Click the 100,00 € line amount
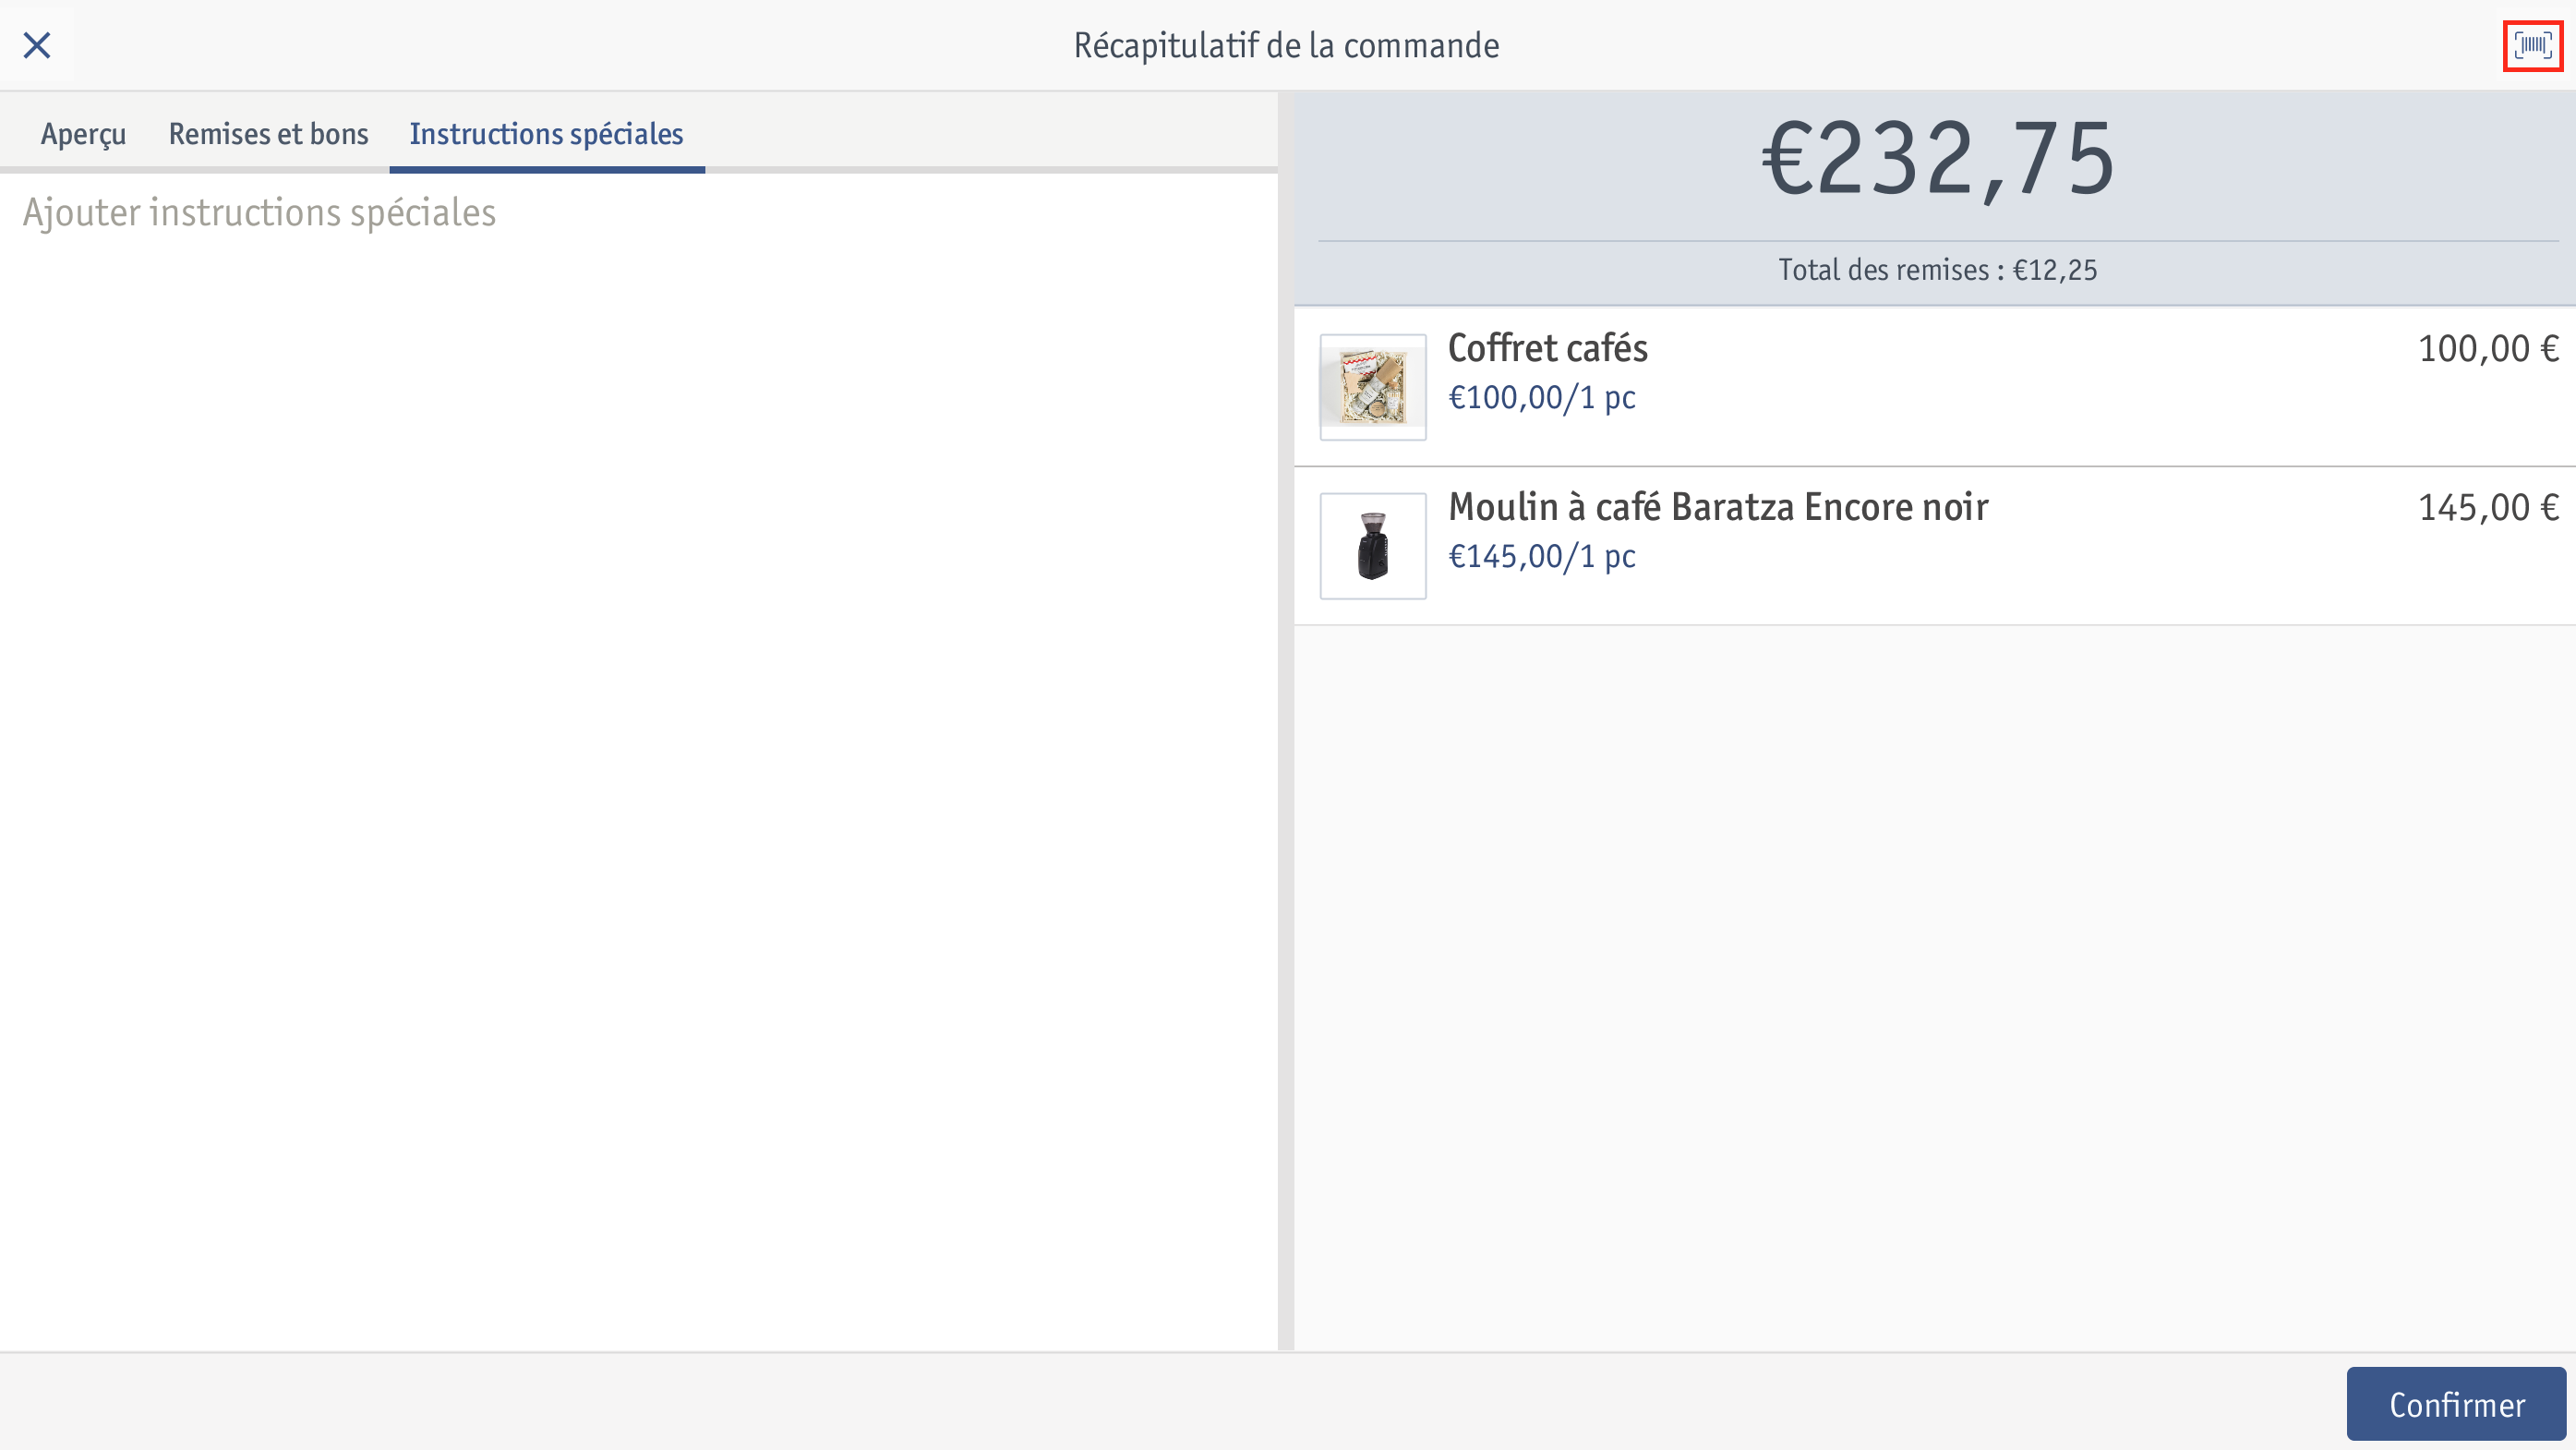Viewport: 2576px width, 1450px height. coord(2488,348)
